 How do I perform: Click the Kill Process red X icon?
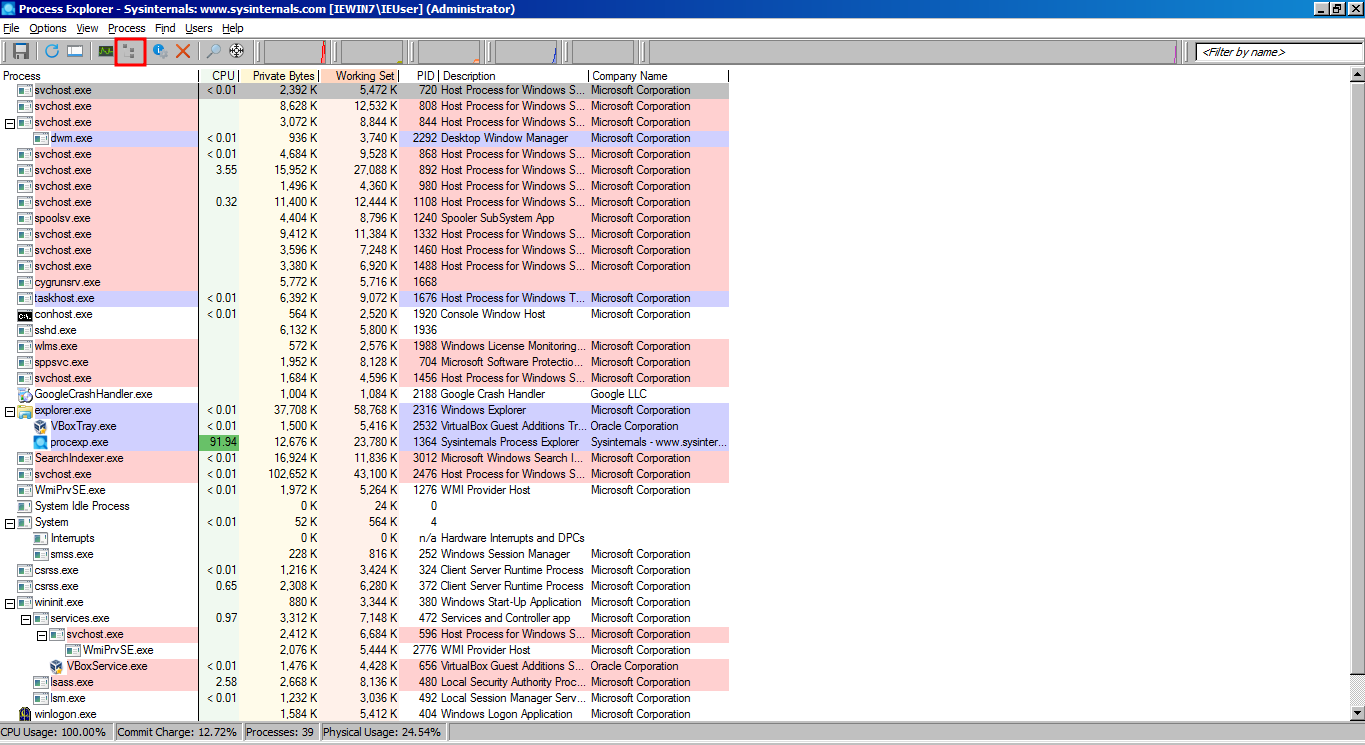point(183,51)
